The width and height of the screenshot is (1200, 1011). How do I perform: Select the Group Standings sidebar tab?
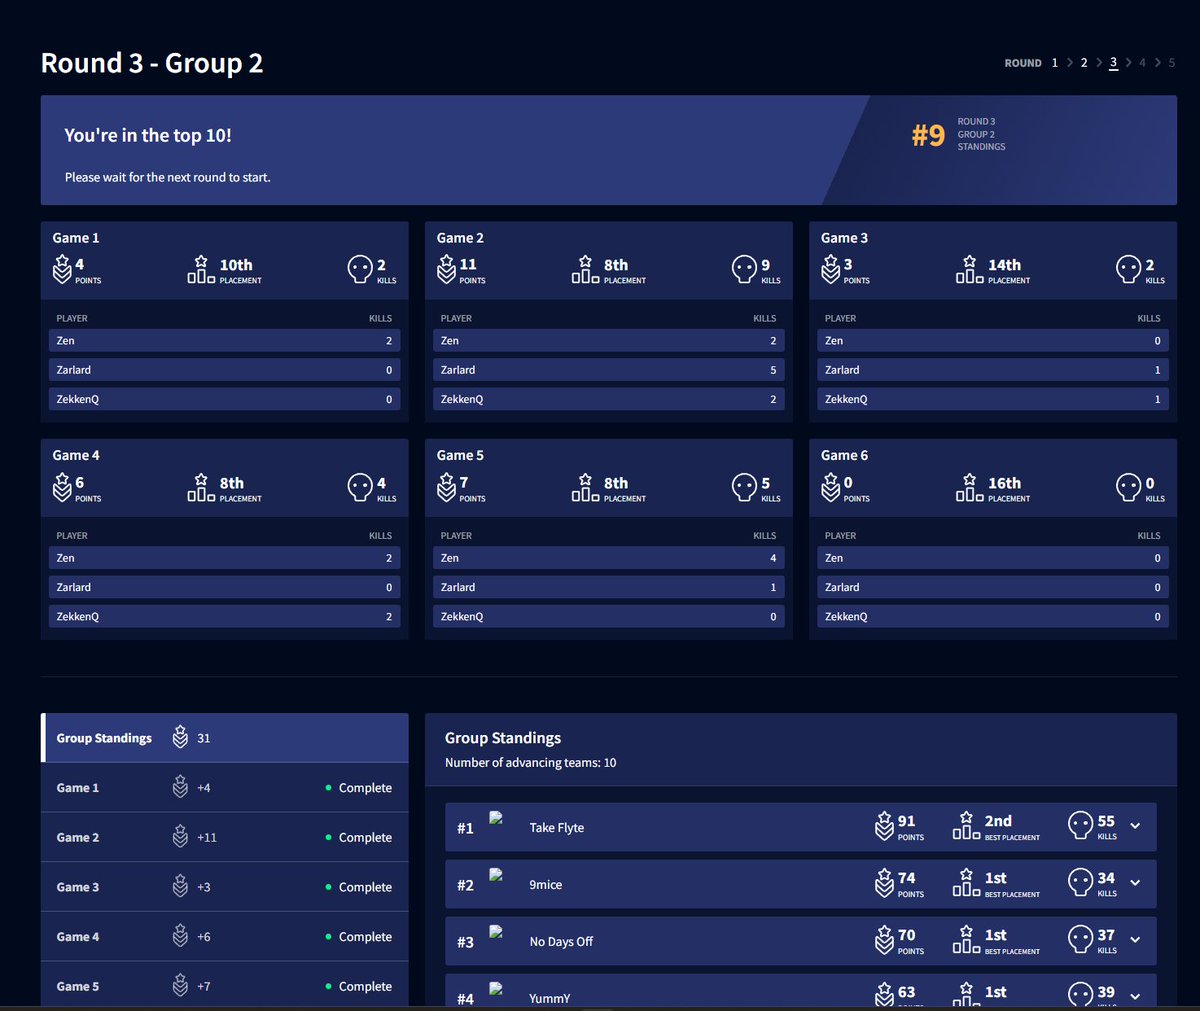[x=225, y=738]
